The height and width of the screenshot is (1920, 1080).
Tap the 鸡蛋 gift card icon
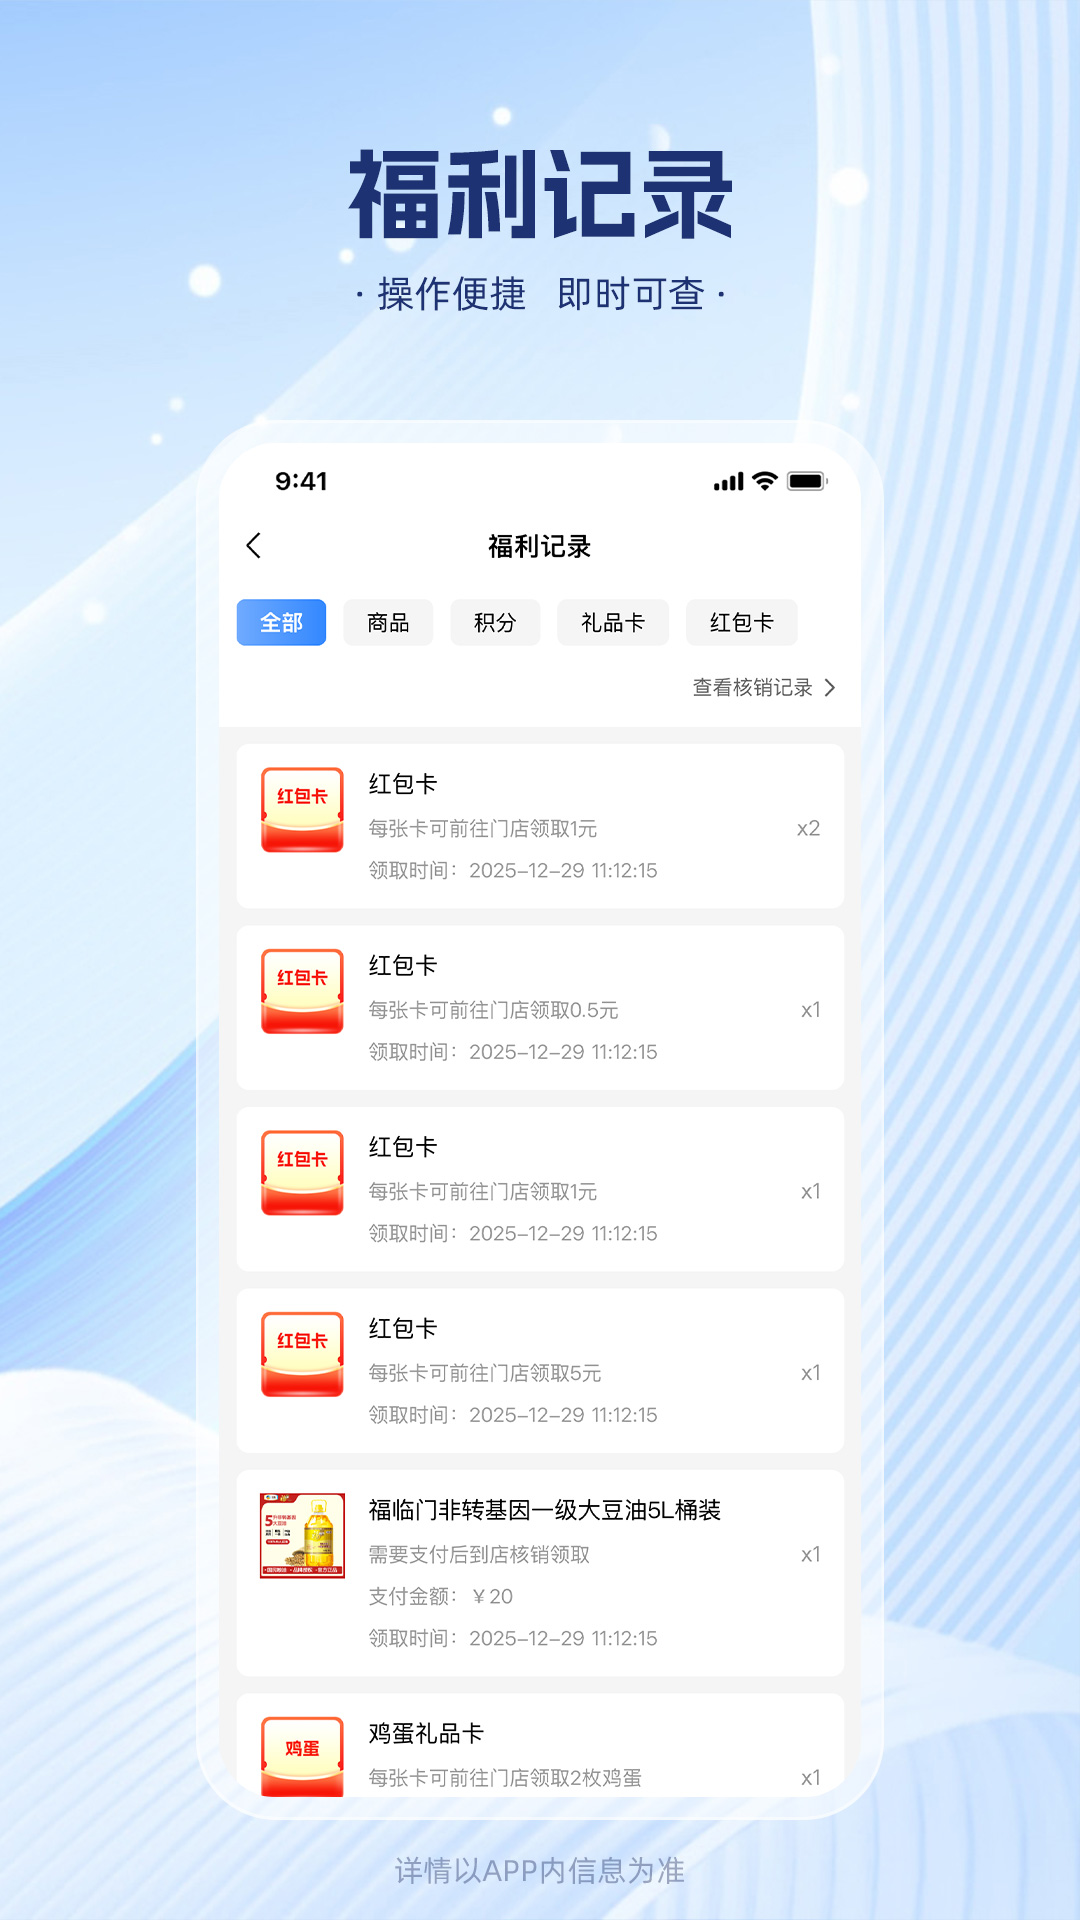point(302,1756)
